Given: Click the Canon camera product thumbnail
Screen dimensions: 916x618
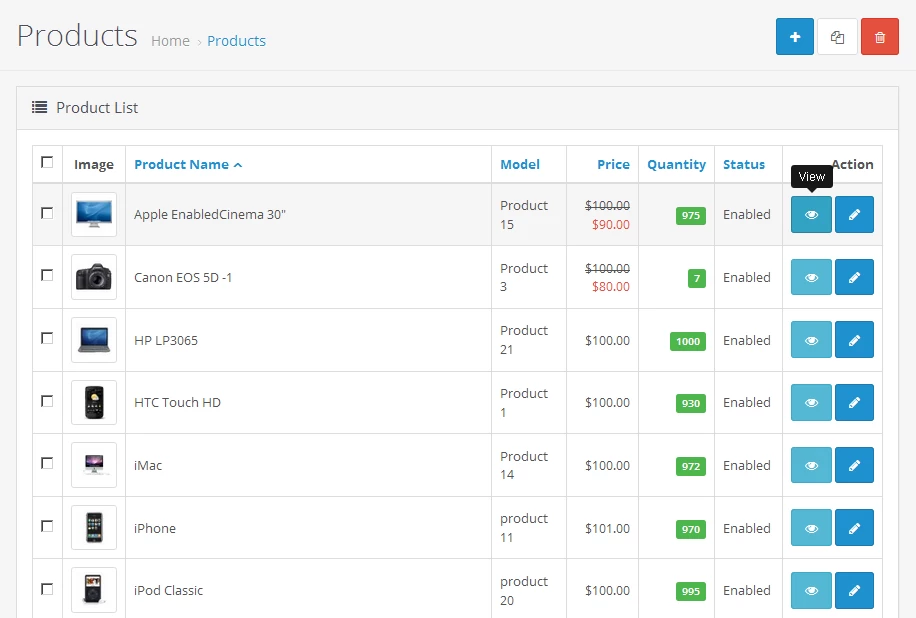Looking at the screenshot, I should [x=94, y=277].
